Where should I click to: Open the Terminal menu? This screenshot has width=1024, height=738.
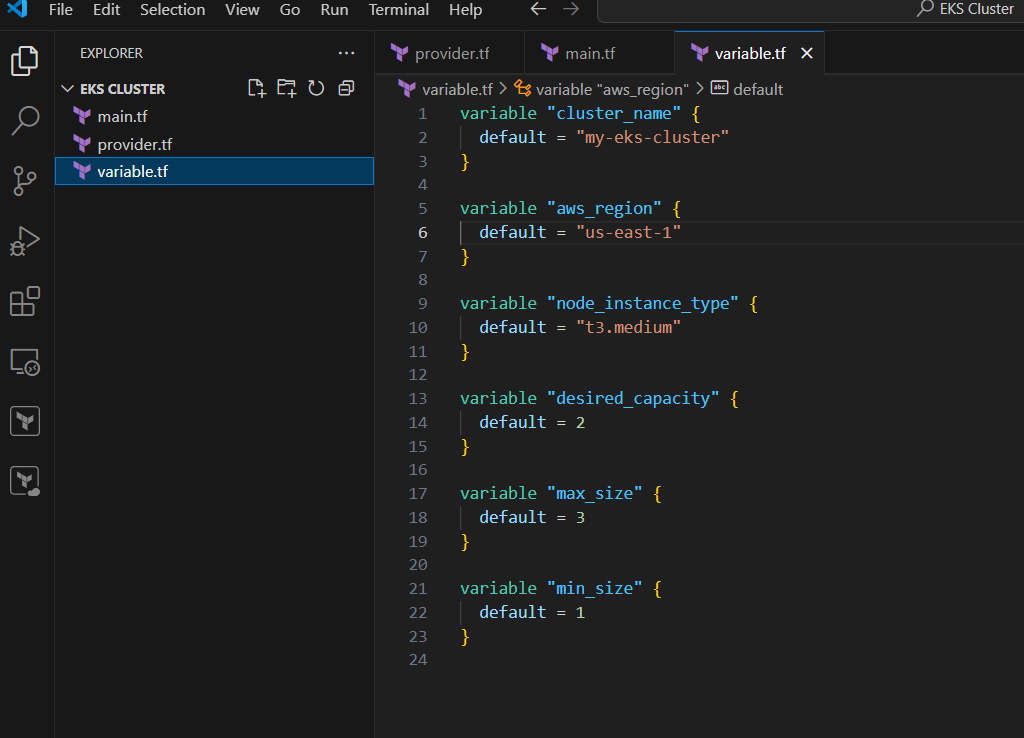[x=398, y=10]
